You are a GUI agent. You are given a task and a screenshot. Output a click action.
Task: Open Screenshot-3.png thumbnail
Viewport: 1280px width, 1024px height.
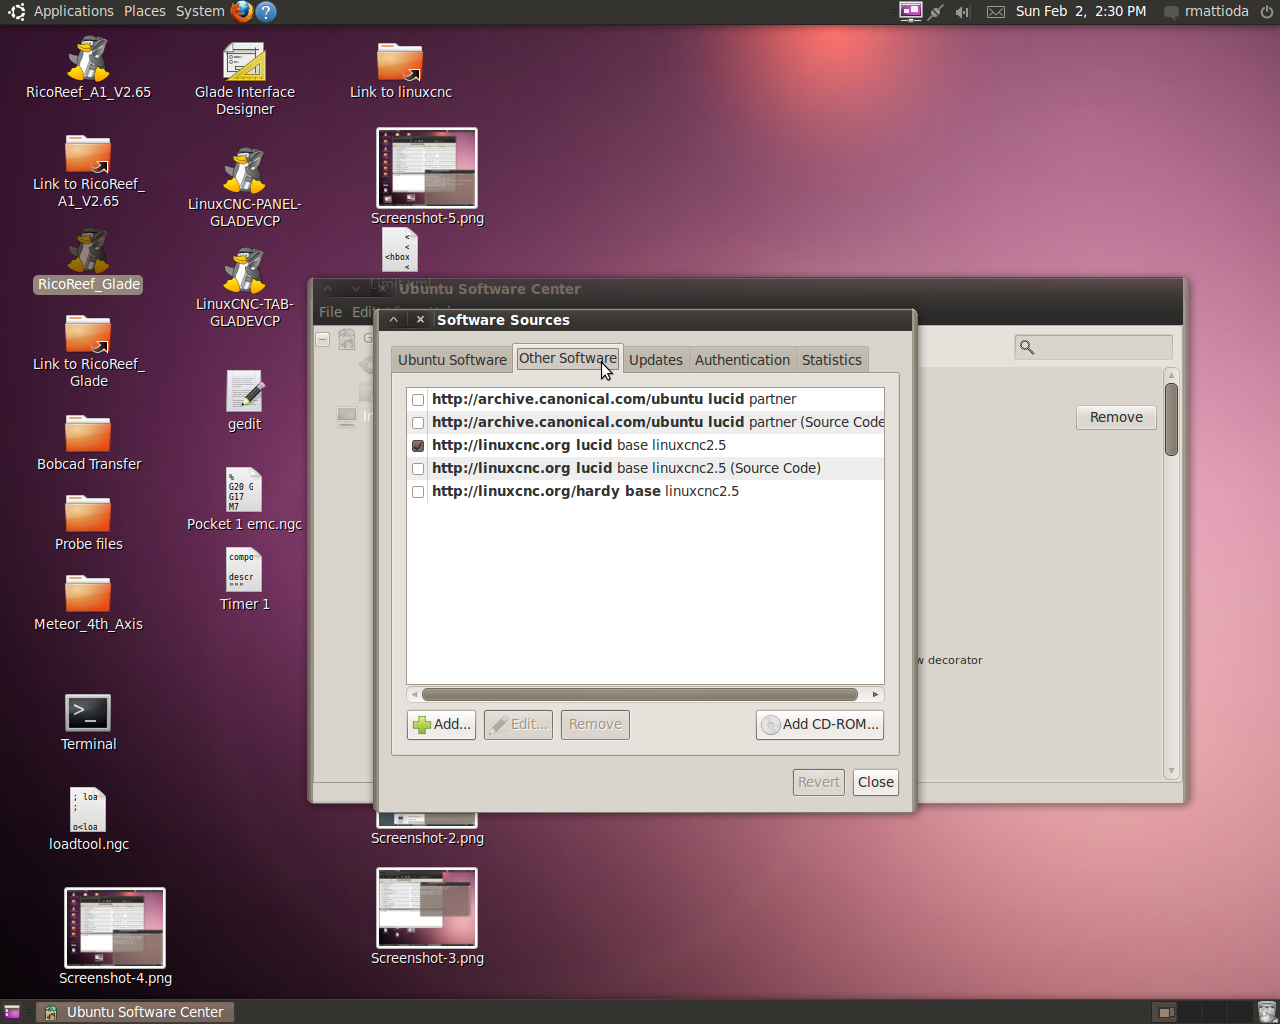point(427,908)
